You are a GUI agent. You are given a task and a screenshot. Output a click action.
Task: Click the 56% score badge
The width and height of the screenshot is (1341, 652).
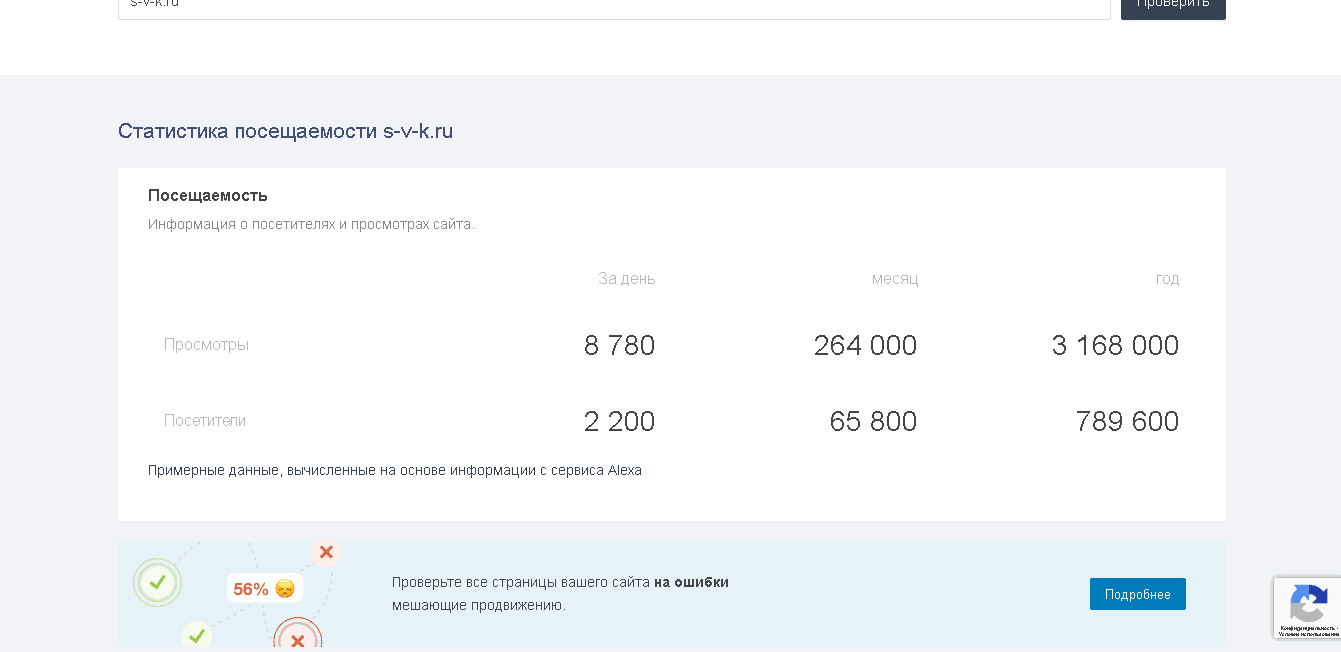tap(251, 589)
